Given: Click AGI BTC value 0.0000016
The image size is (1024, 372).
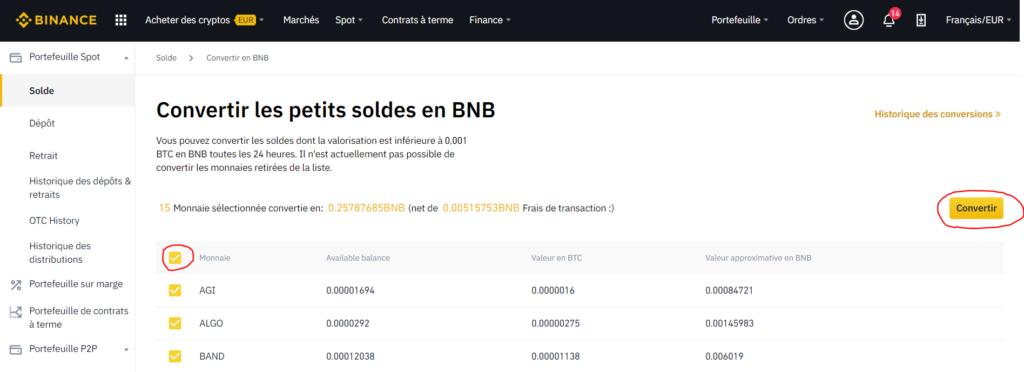Looking at the screenshot, I should 553,290.
